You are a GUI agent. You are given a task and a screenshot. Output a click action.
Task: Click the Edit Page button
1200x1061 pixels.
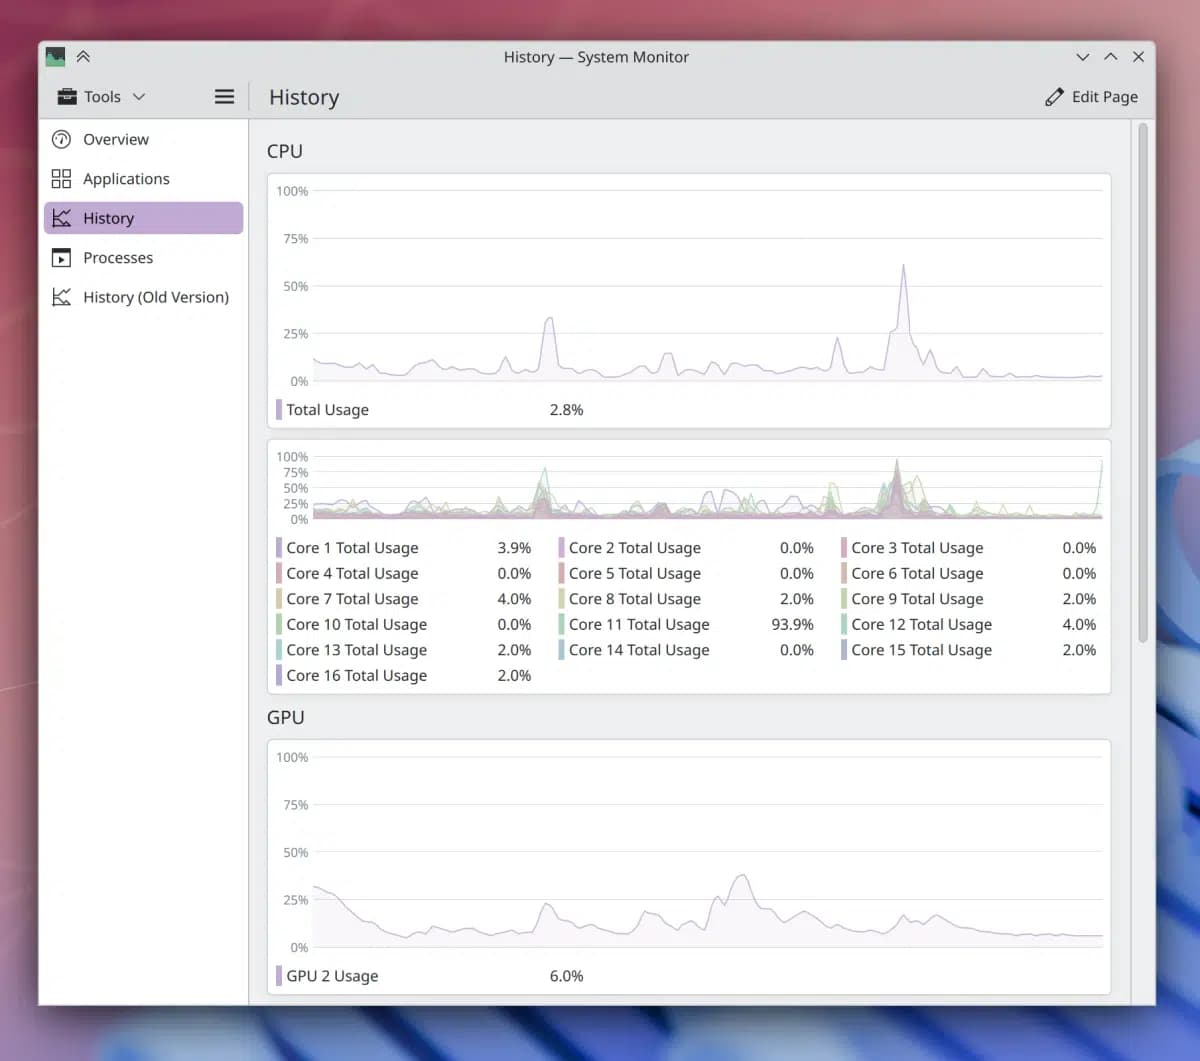point(1091,97)
